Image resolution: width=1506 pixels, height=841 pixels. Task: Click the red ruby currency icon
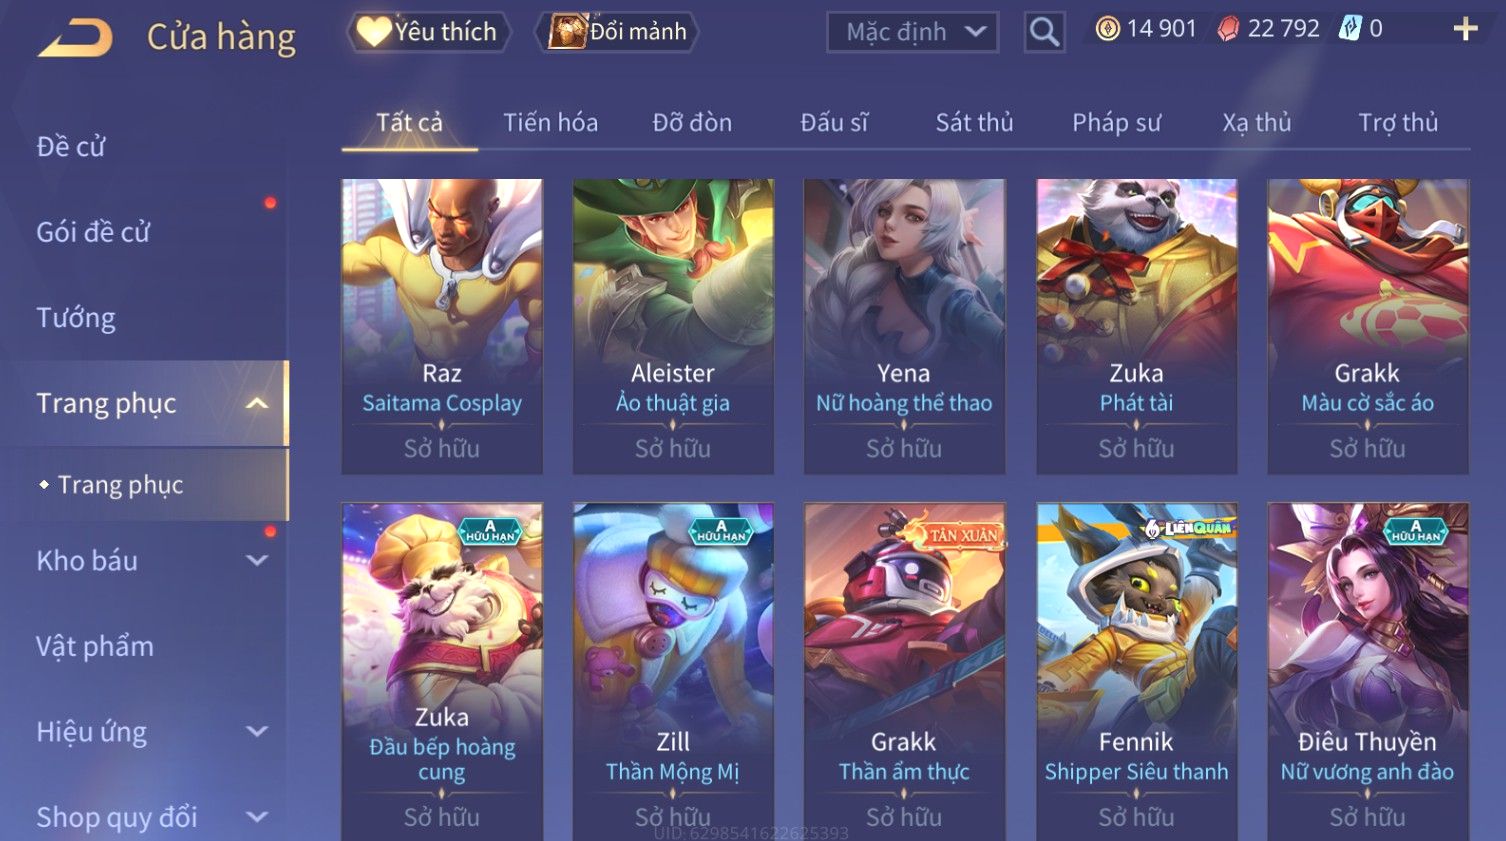pyautogui.click(x=1227, y=29)
